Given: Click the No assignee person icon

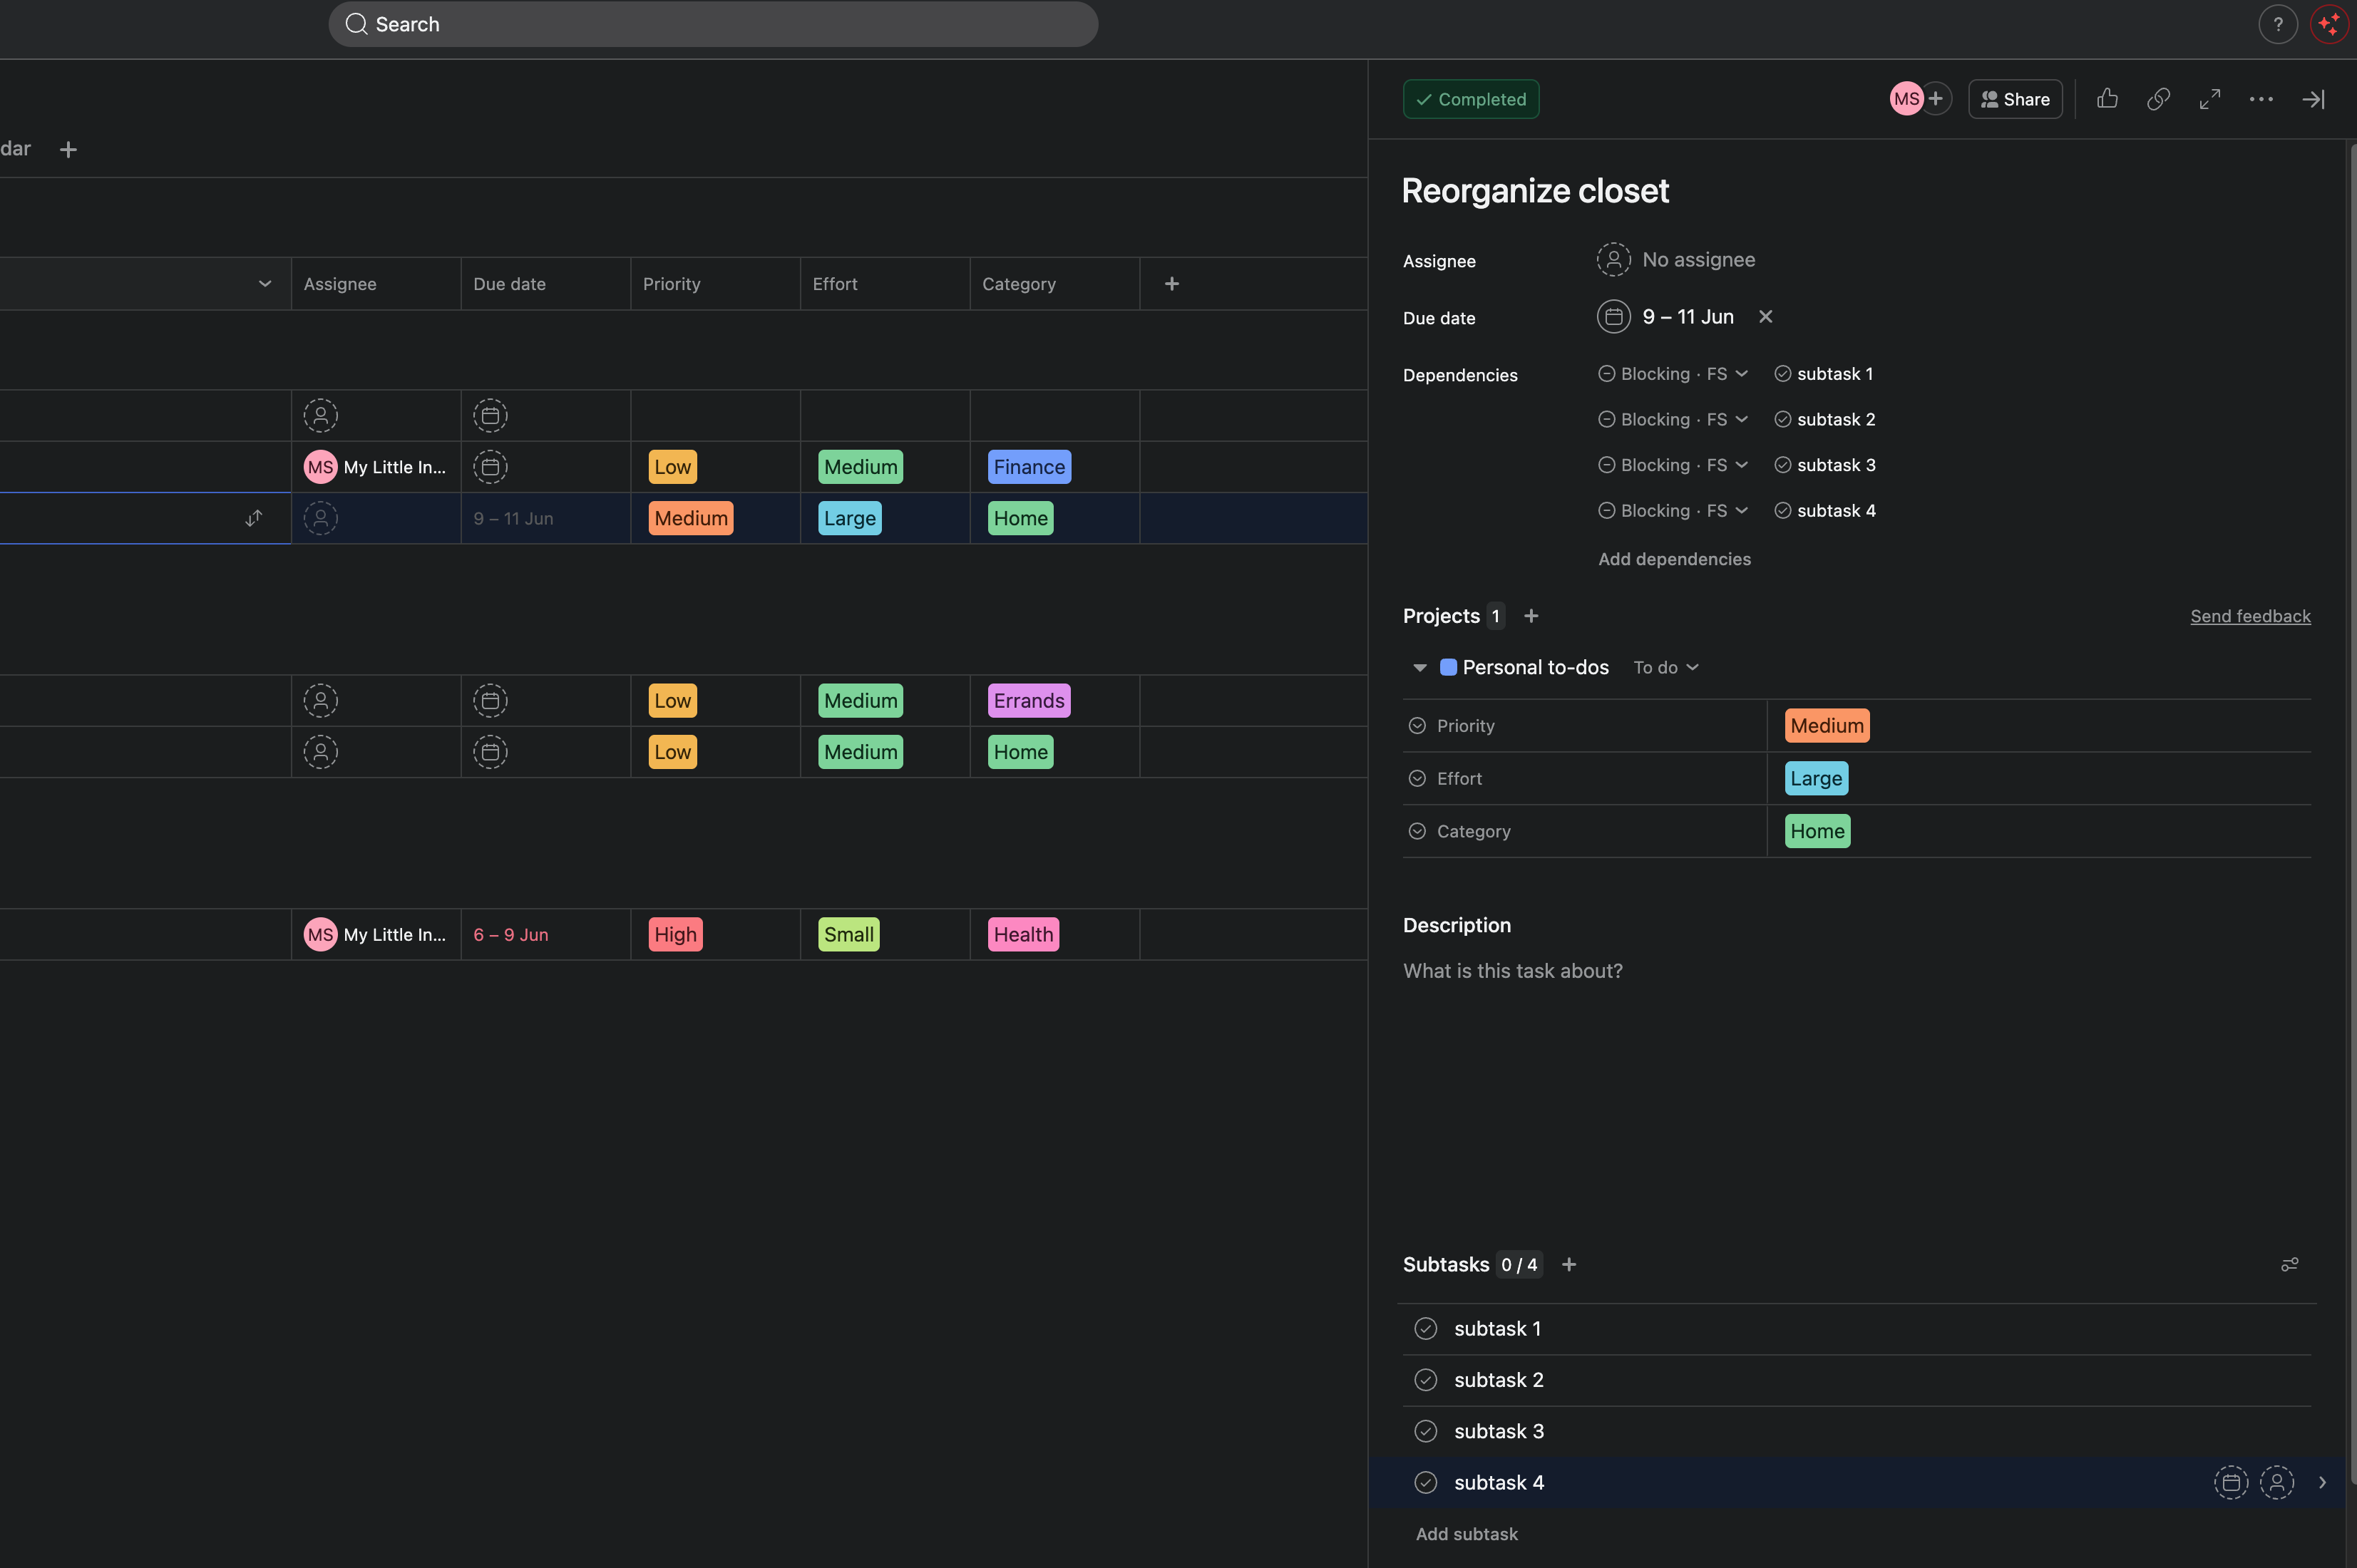Looking at the screenshot, I should tap(1613, 260).
